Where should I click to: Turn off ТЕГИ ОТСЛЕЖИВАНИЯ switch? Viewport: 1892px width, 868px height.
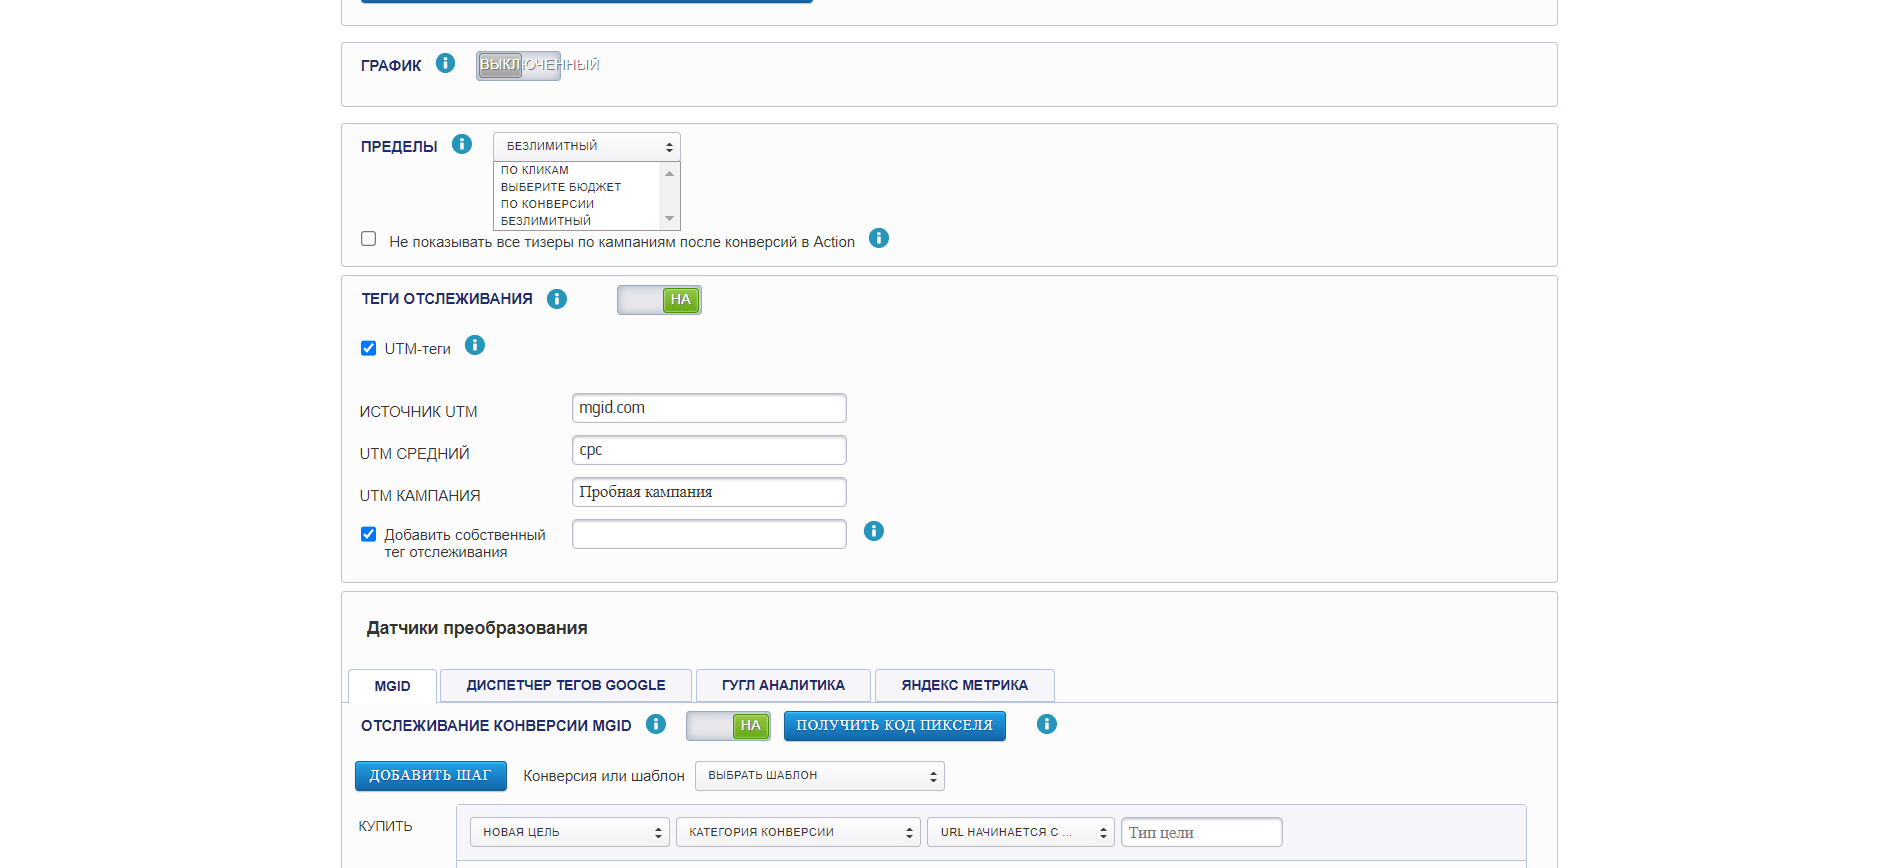[659, 300]
